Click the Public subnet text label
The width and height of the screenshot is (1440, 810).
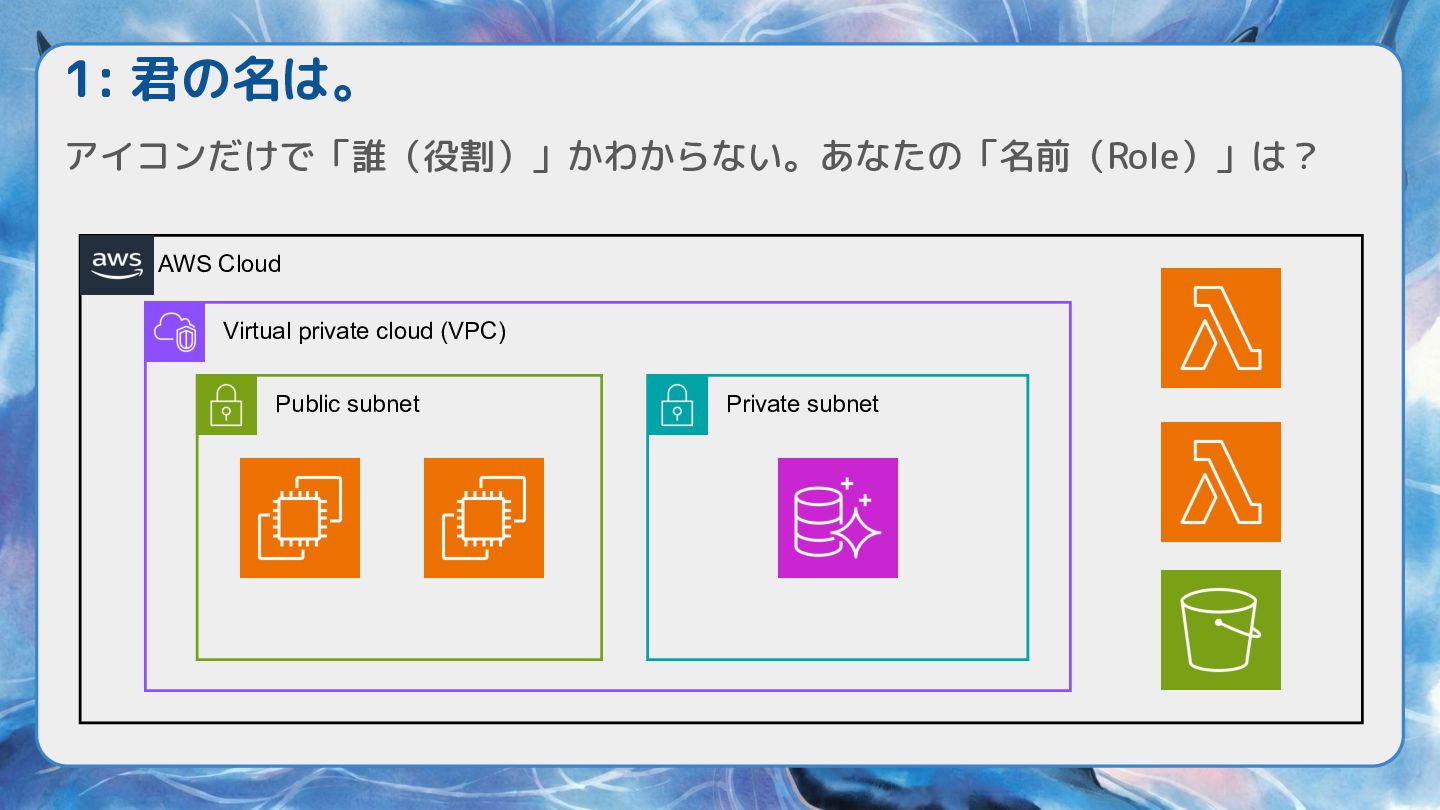pos(346,404)
